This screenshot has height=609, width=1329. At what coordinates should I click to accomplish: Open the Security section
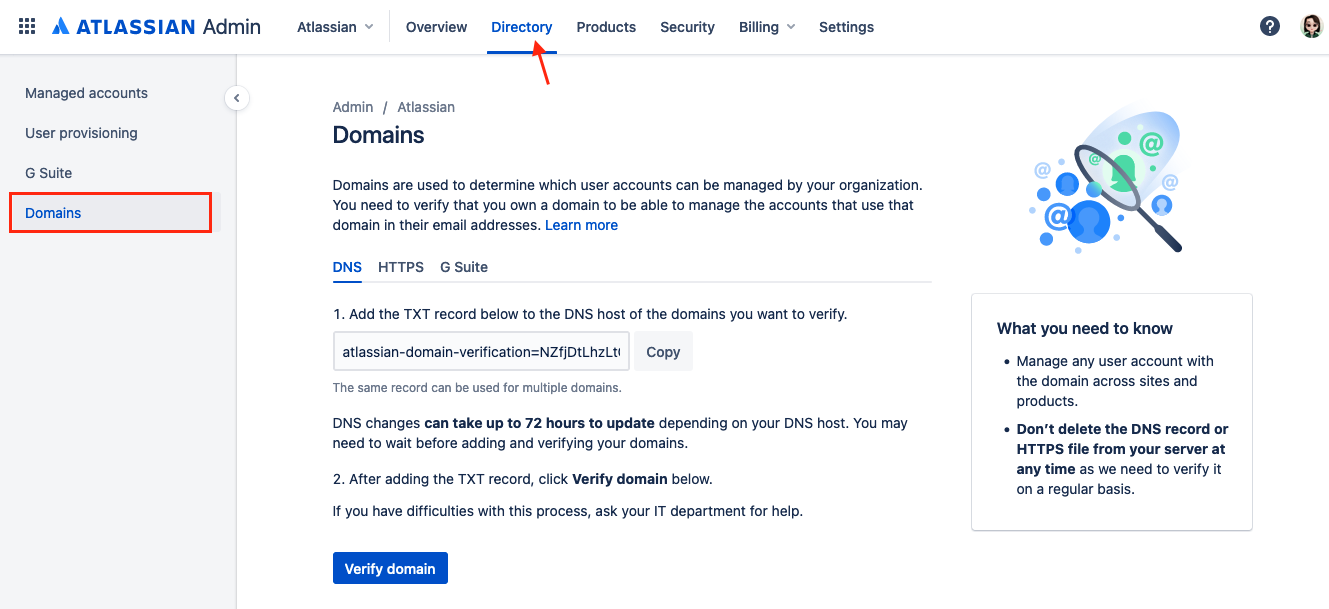[687, 27]
